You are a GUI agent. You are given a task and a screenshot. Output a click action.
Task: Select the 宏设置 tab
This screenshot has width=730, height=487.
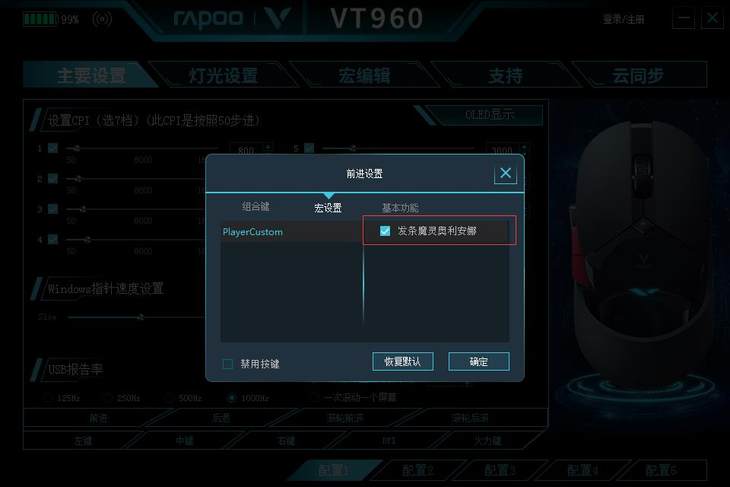pyautogui.click(x=328, y=208)
